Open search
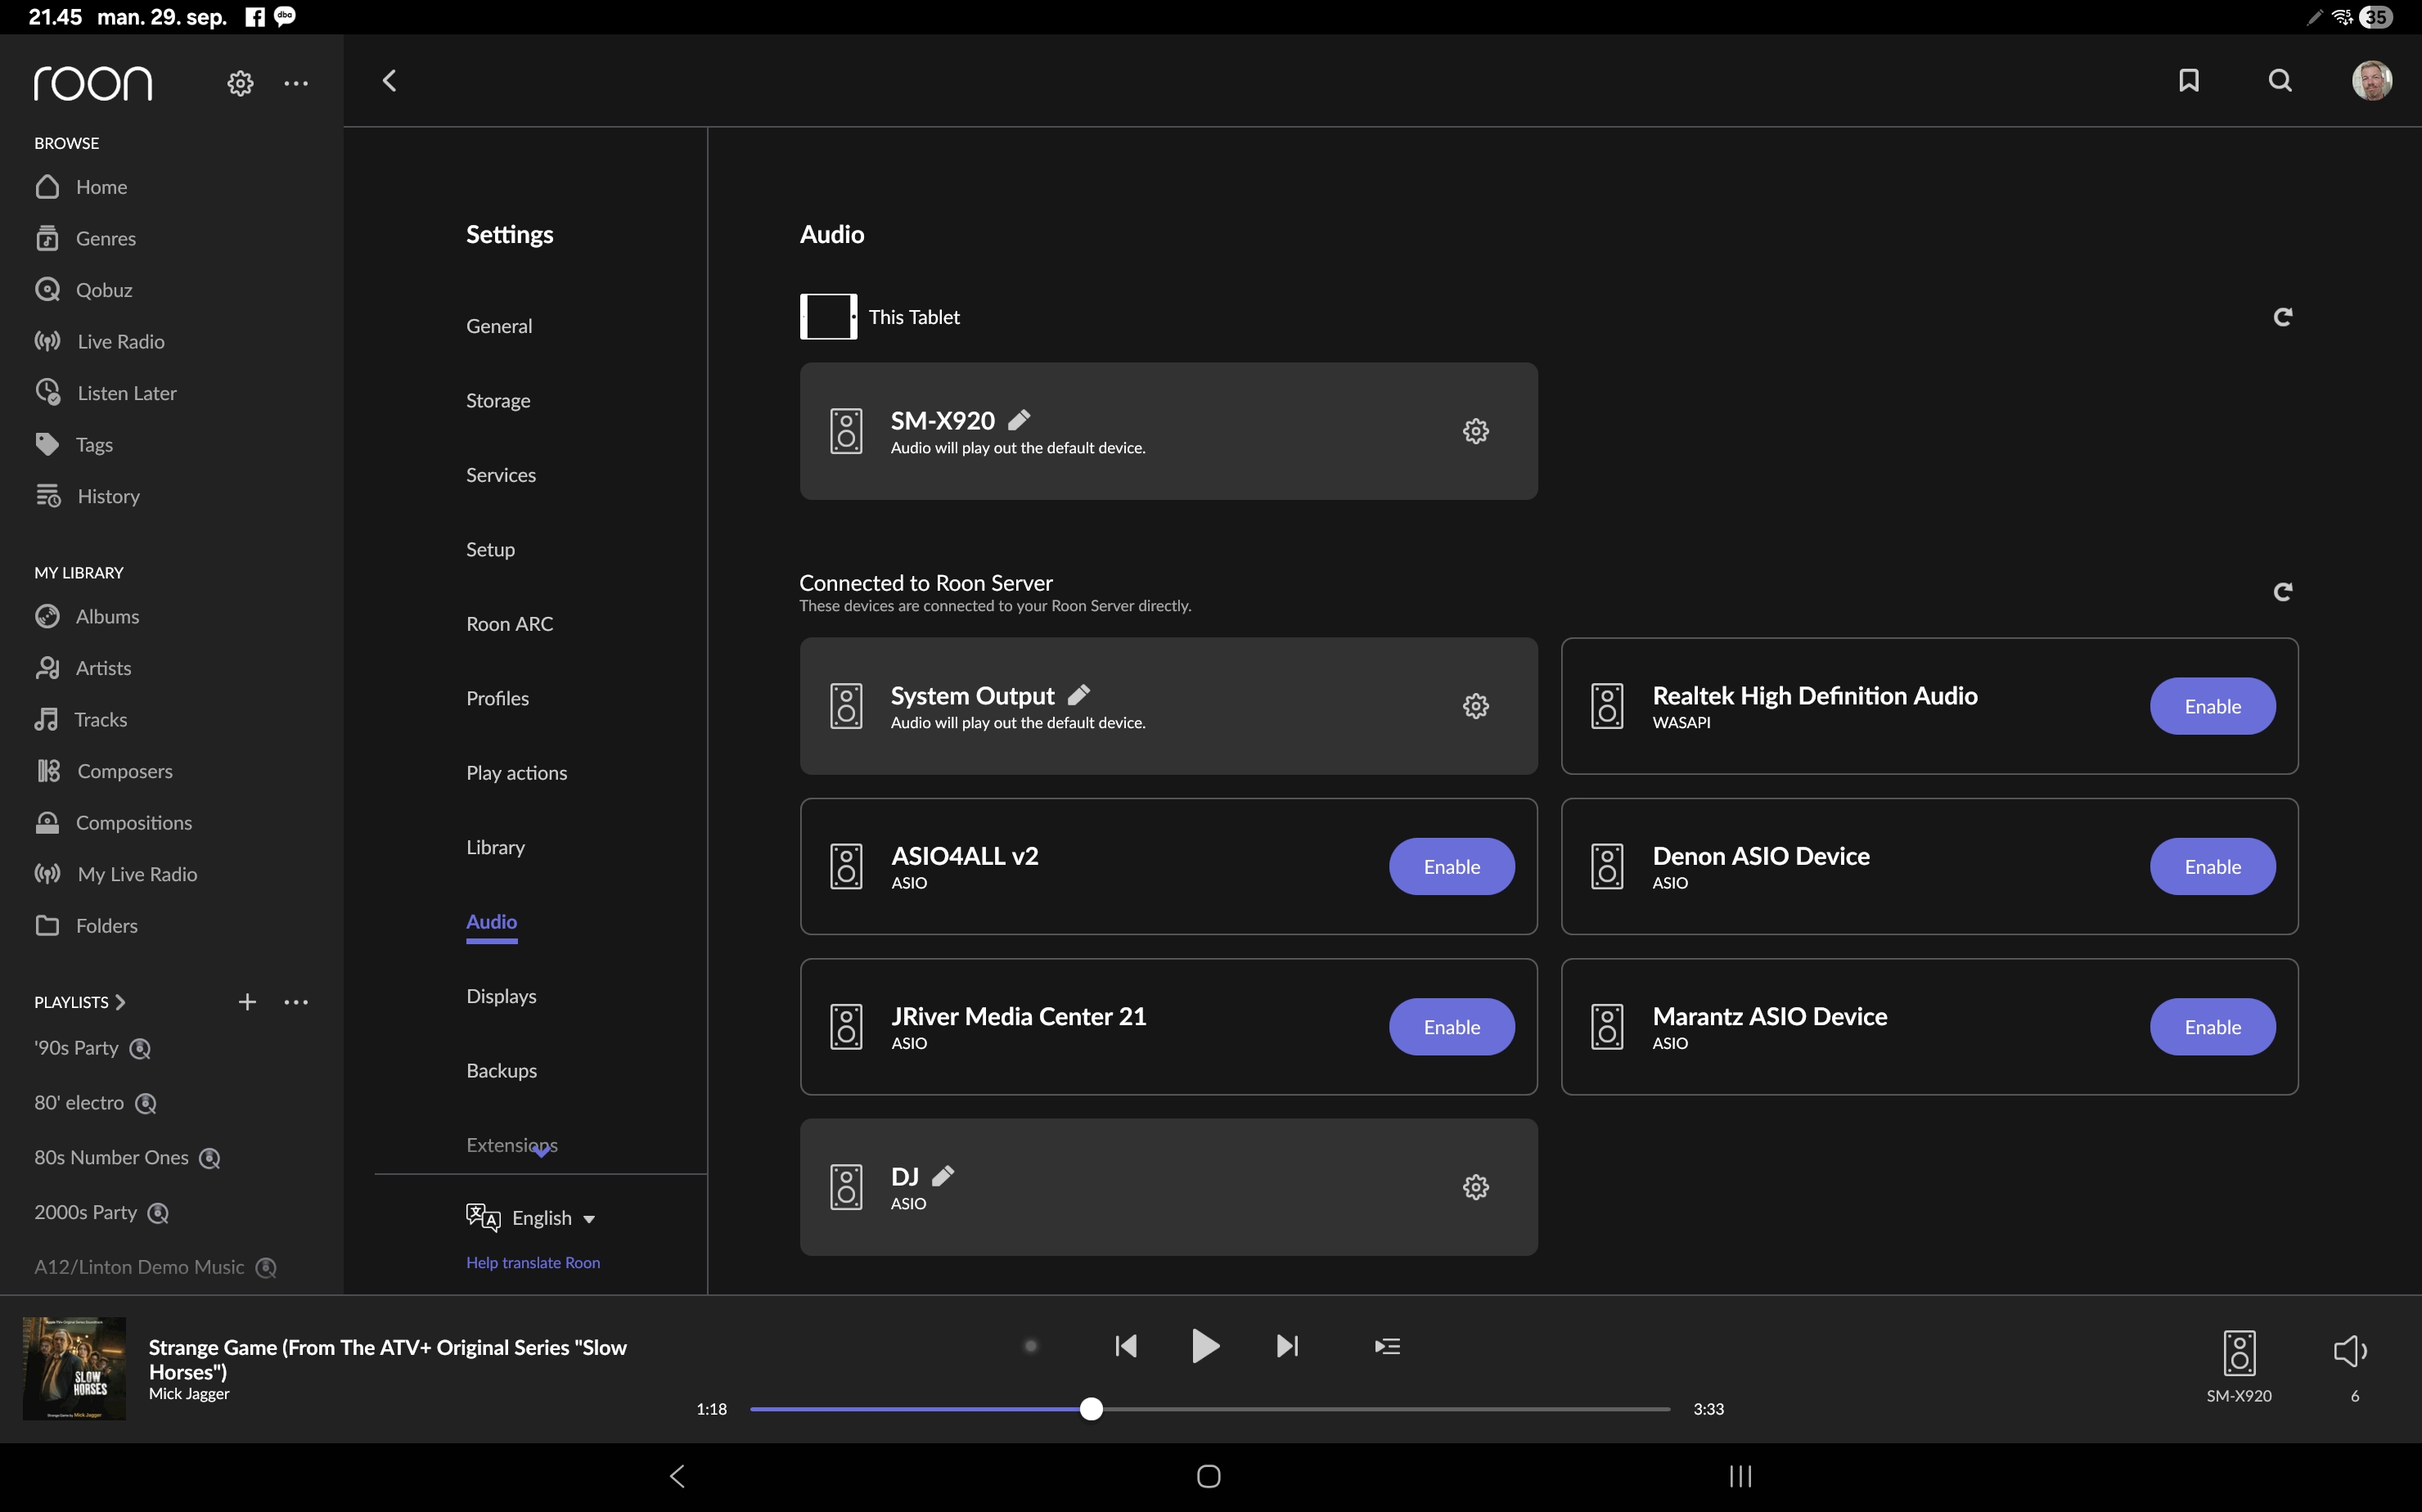This screenshot has width=2422, height=1512. point(2280,81)
